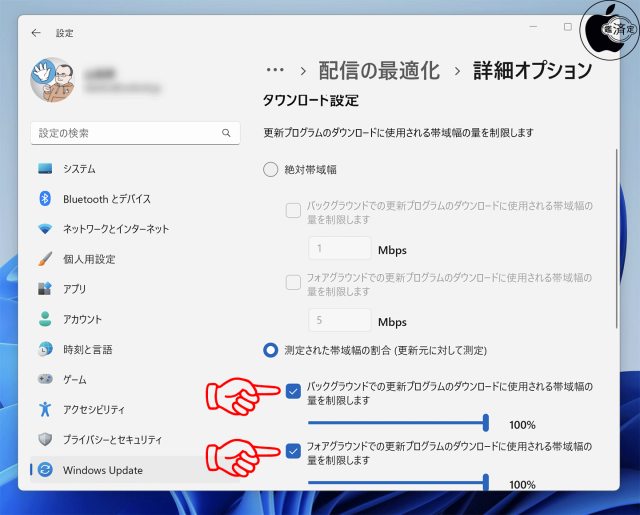Click the network Wi-Fi icon
640x515 pixels.
[x=45, y=229]
